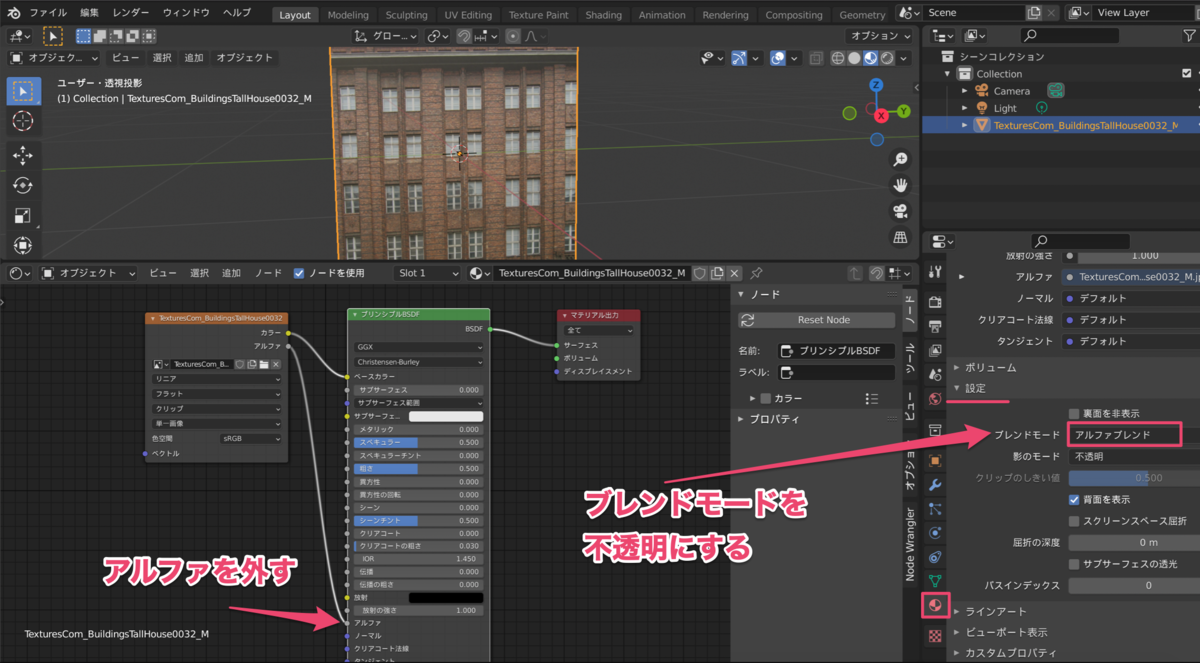Select the Move tool
Image resolution: width=1200 pixels, height=663 pixels.
22,155
